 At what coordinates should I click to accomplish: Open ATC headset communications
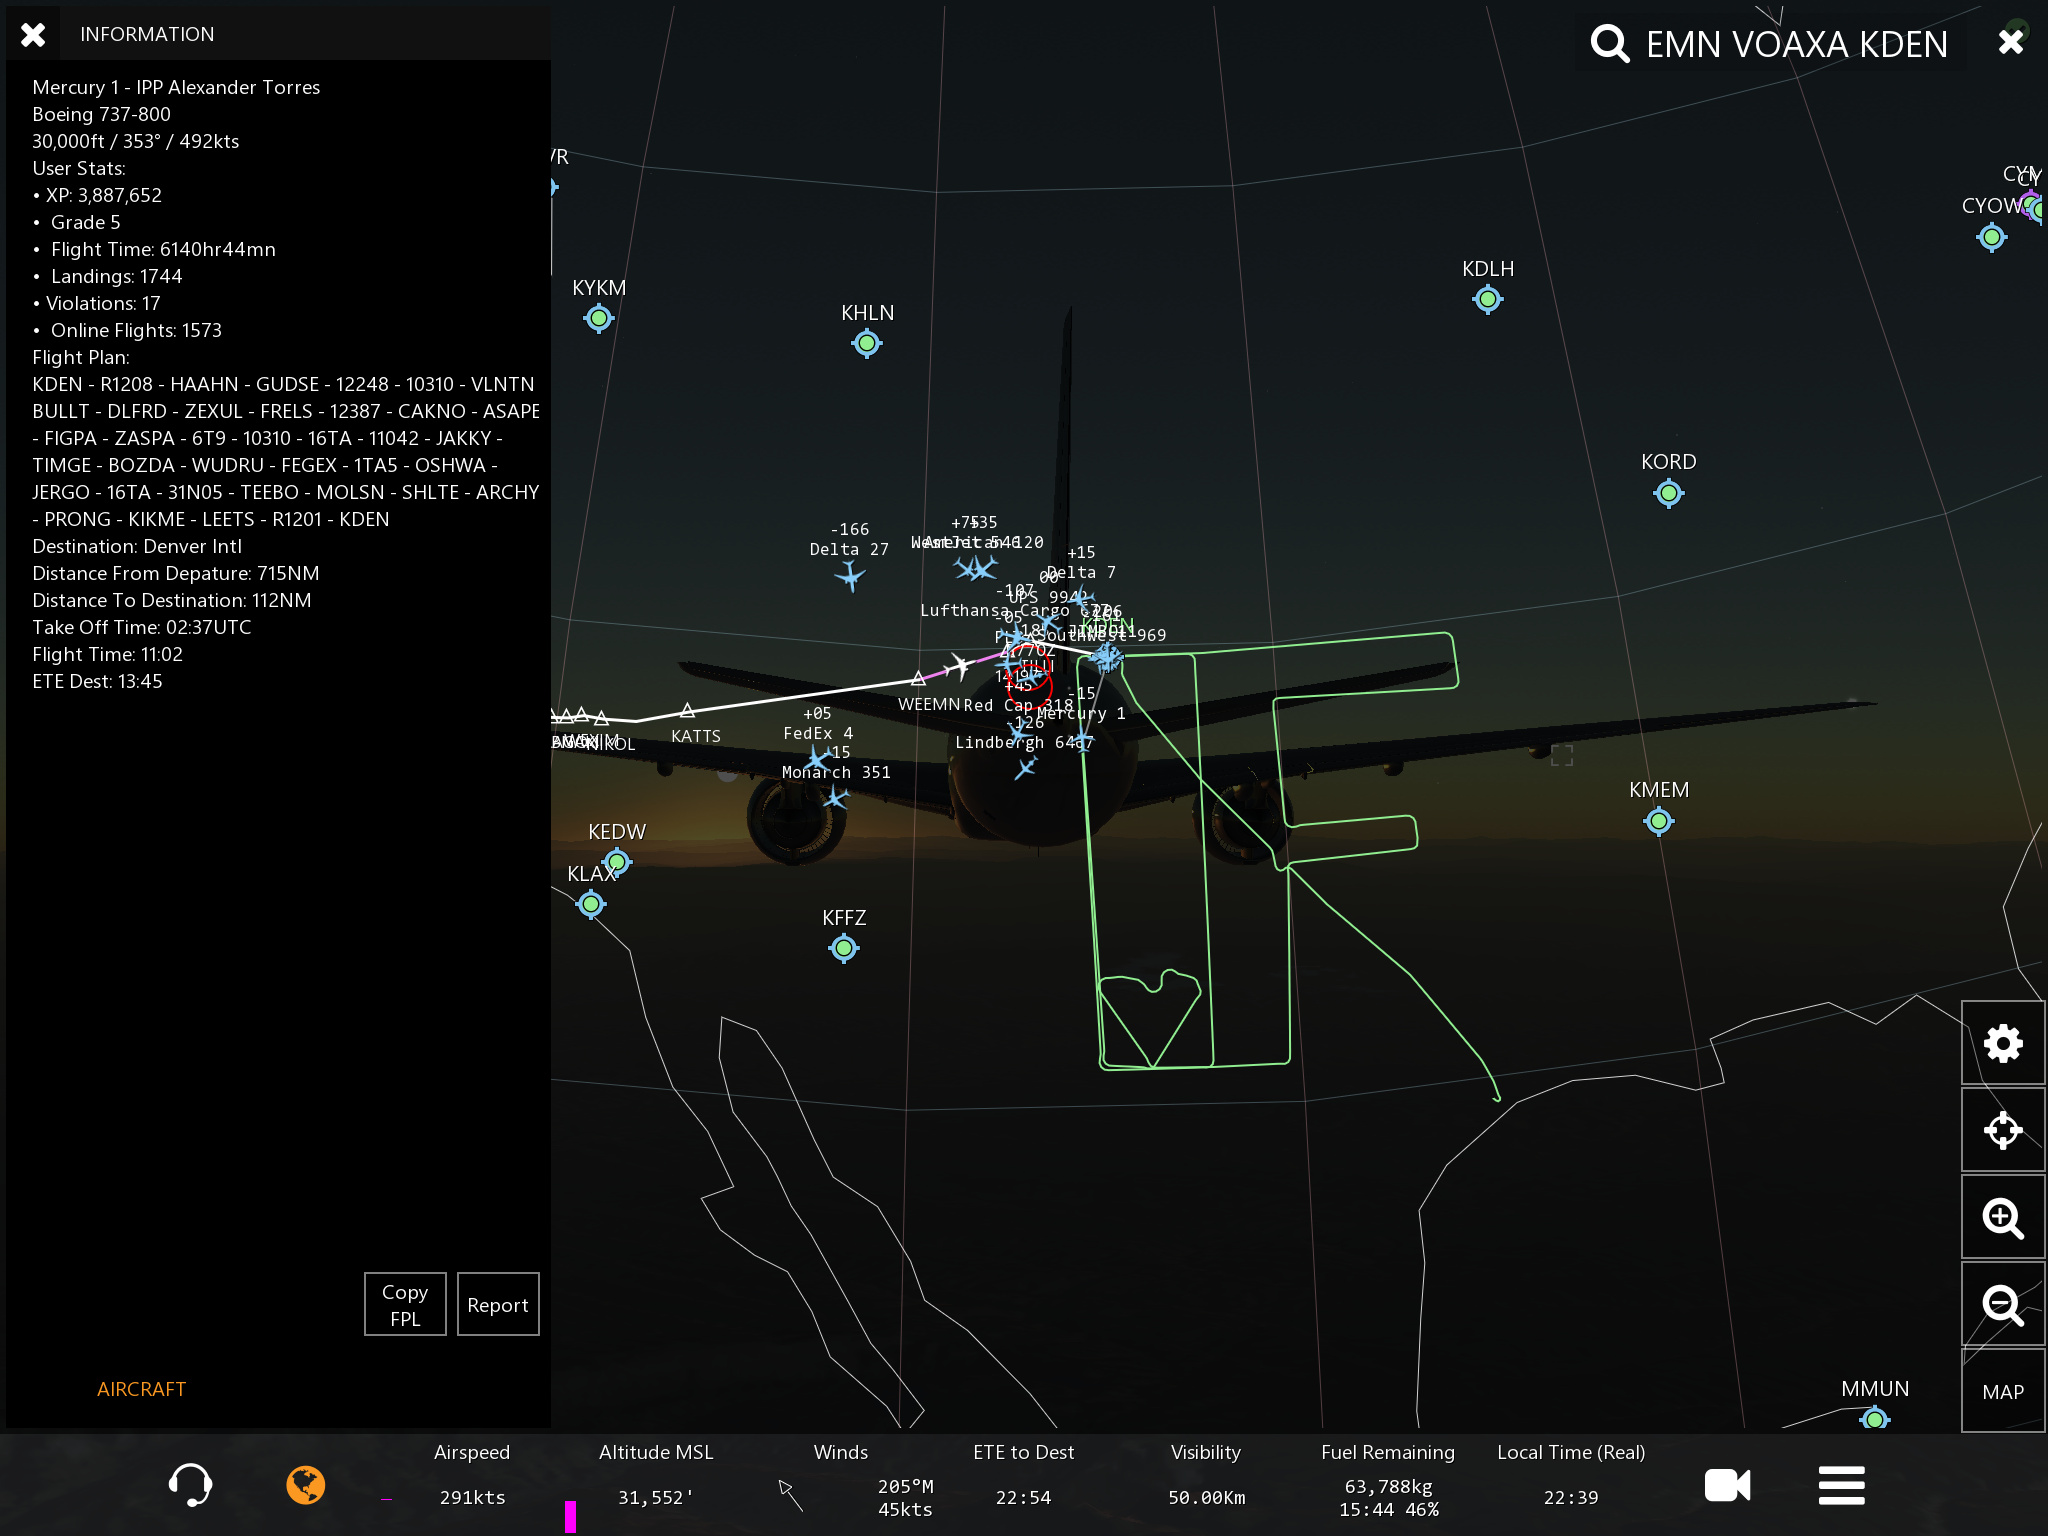[190, 1485]
